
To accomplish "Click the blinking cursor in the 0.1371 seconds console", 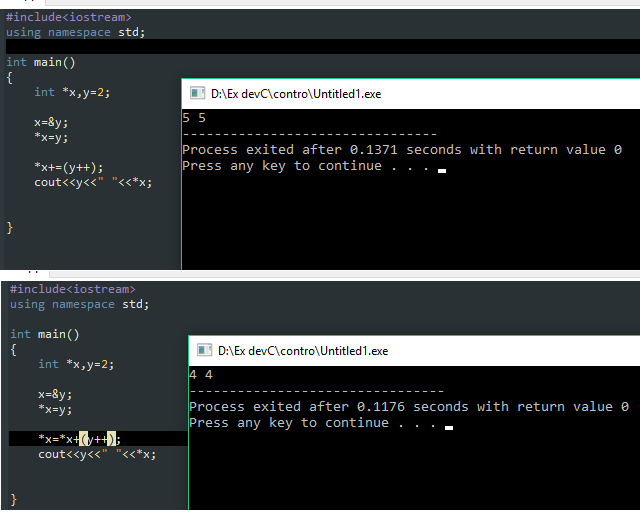I will point(442,170).
